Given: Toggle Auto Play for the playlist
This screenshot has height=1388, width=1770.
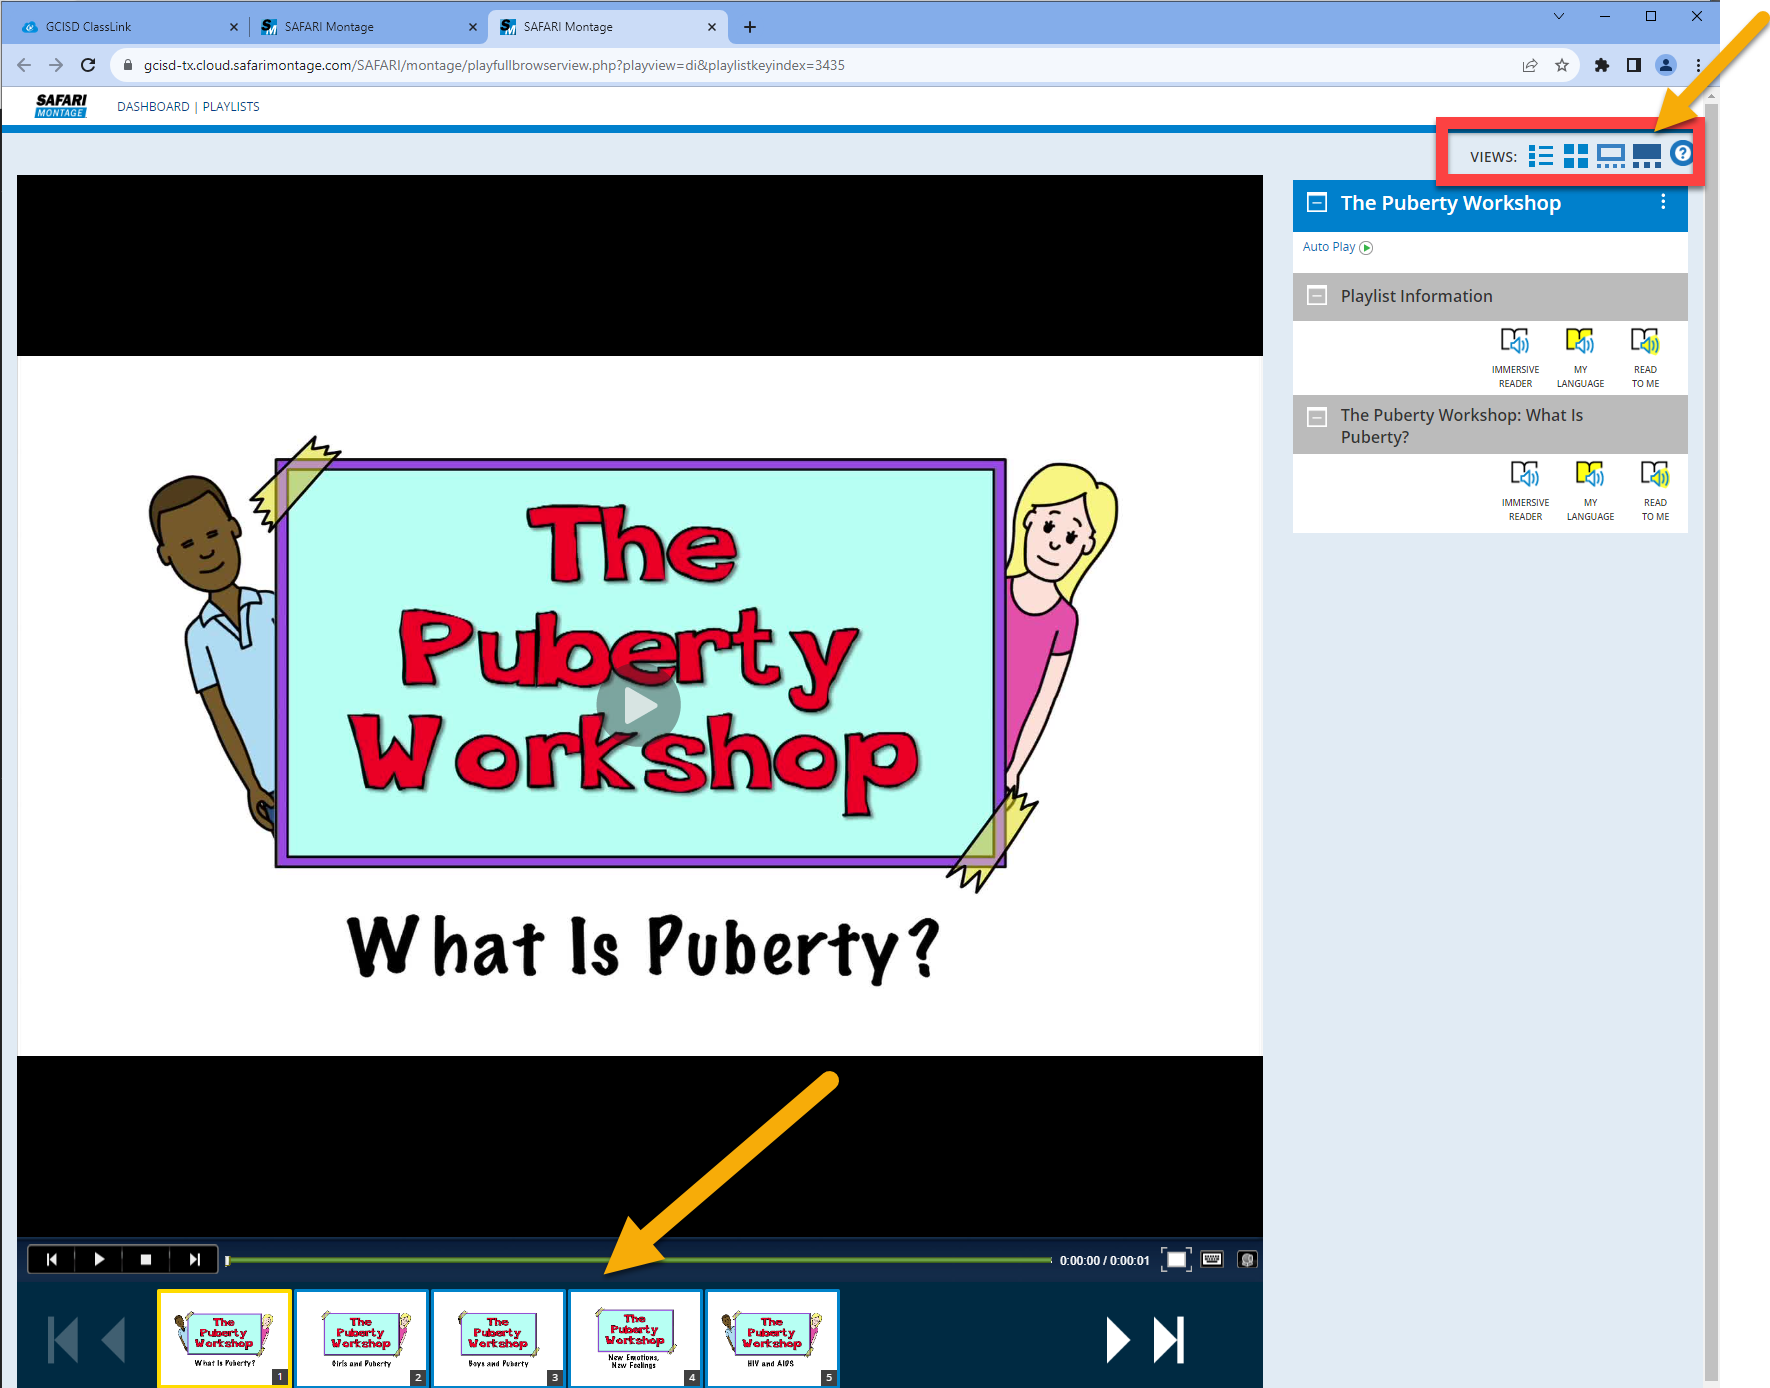Looking at the screenshot, I should (1337, 247).
